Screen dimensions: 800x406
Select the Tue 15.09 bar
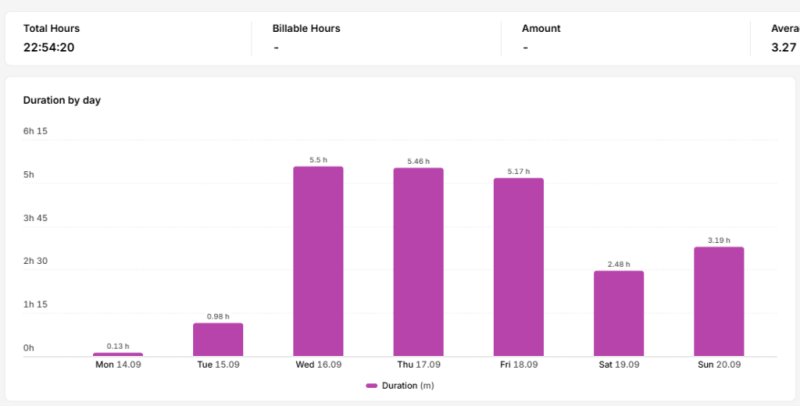point(218,339)
